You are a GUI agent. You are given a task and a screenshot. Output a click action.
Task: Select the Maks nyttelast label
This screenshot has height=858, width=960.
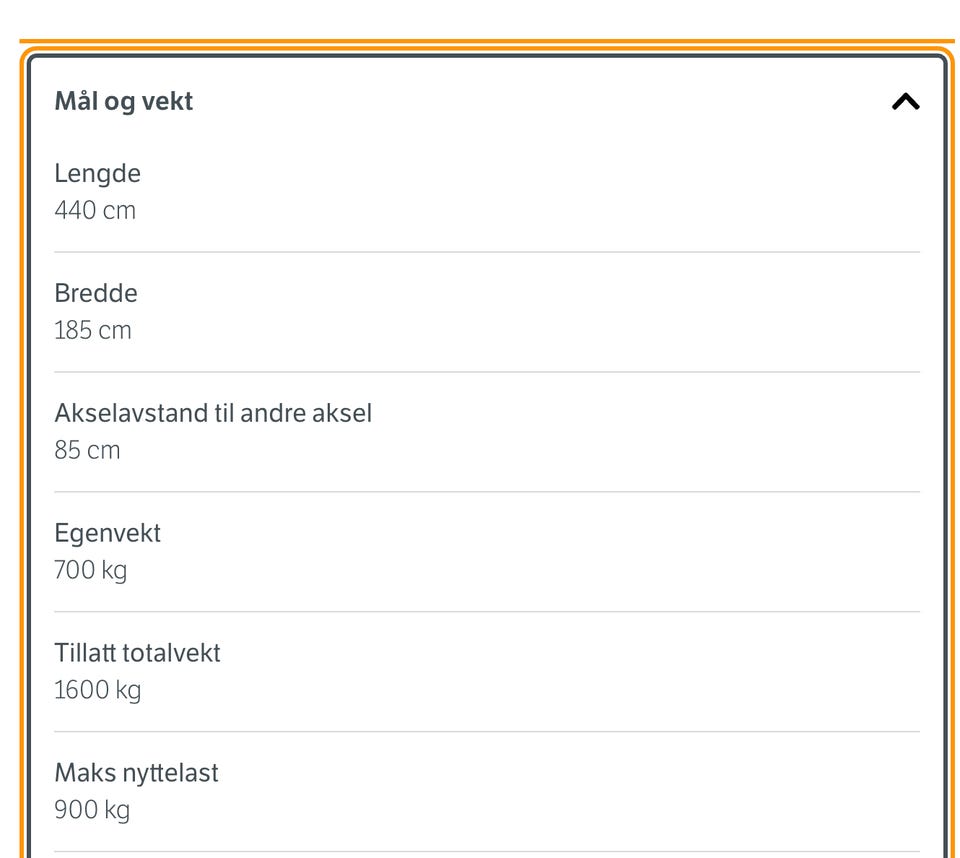click(x=137, y=773)
